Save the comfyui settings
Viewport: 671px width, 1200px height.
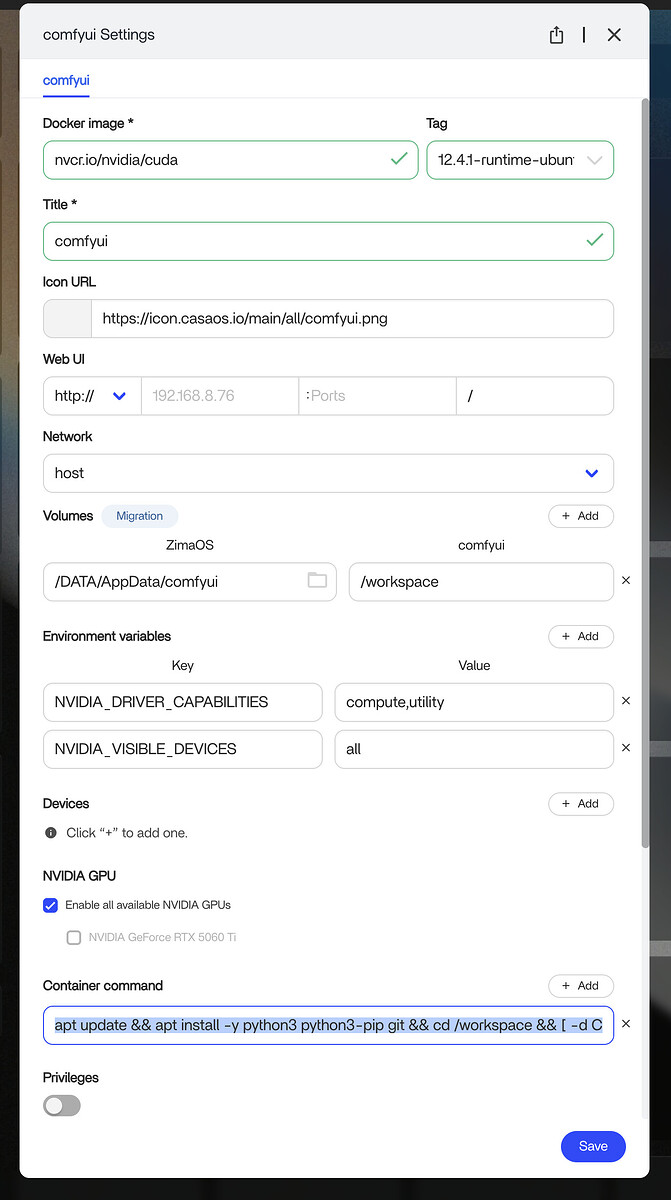pyautogui.click(x=593, y=1146)
